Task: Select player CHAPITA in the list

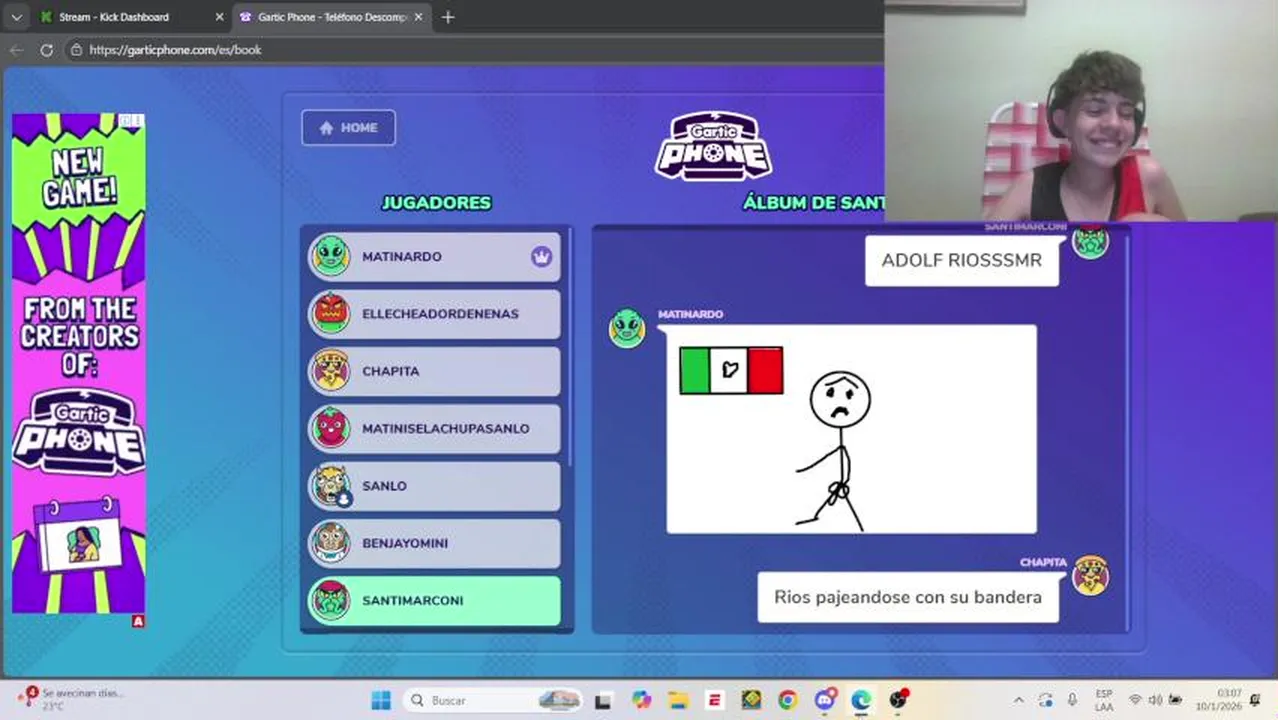Action: (434, 371)
